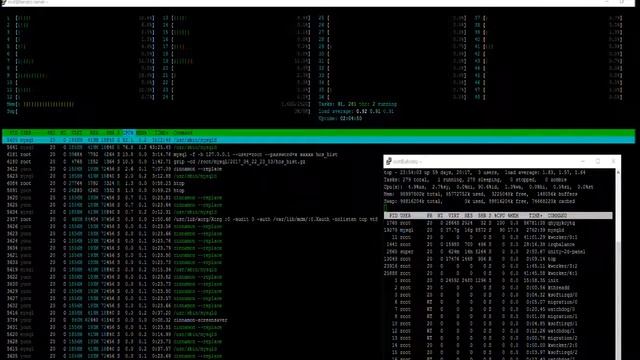Click the PID column header in htop
Viewport: 640px width, 360px height.
tap(13, 133)
